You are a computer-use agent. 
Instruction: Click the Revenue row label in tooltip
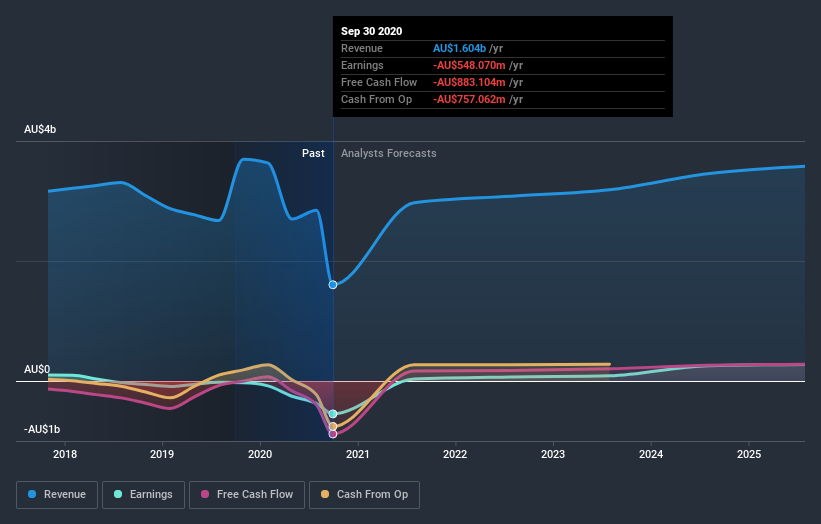pyautogui.click(x=362, y=48)
